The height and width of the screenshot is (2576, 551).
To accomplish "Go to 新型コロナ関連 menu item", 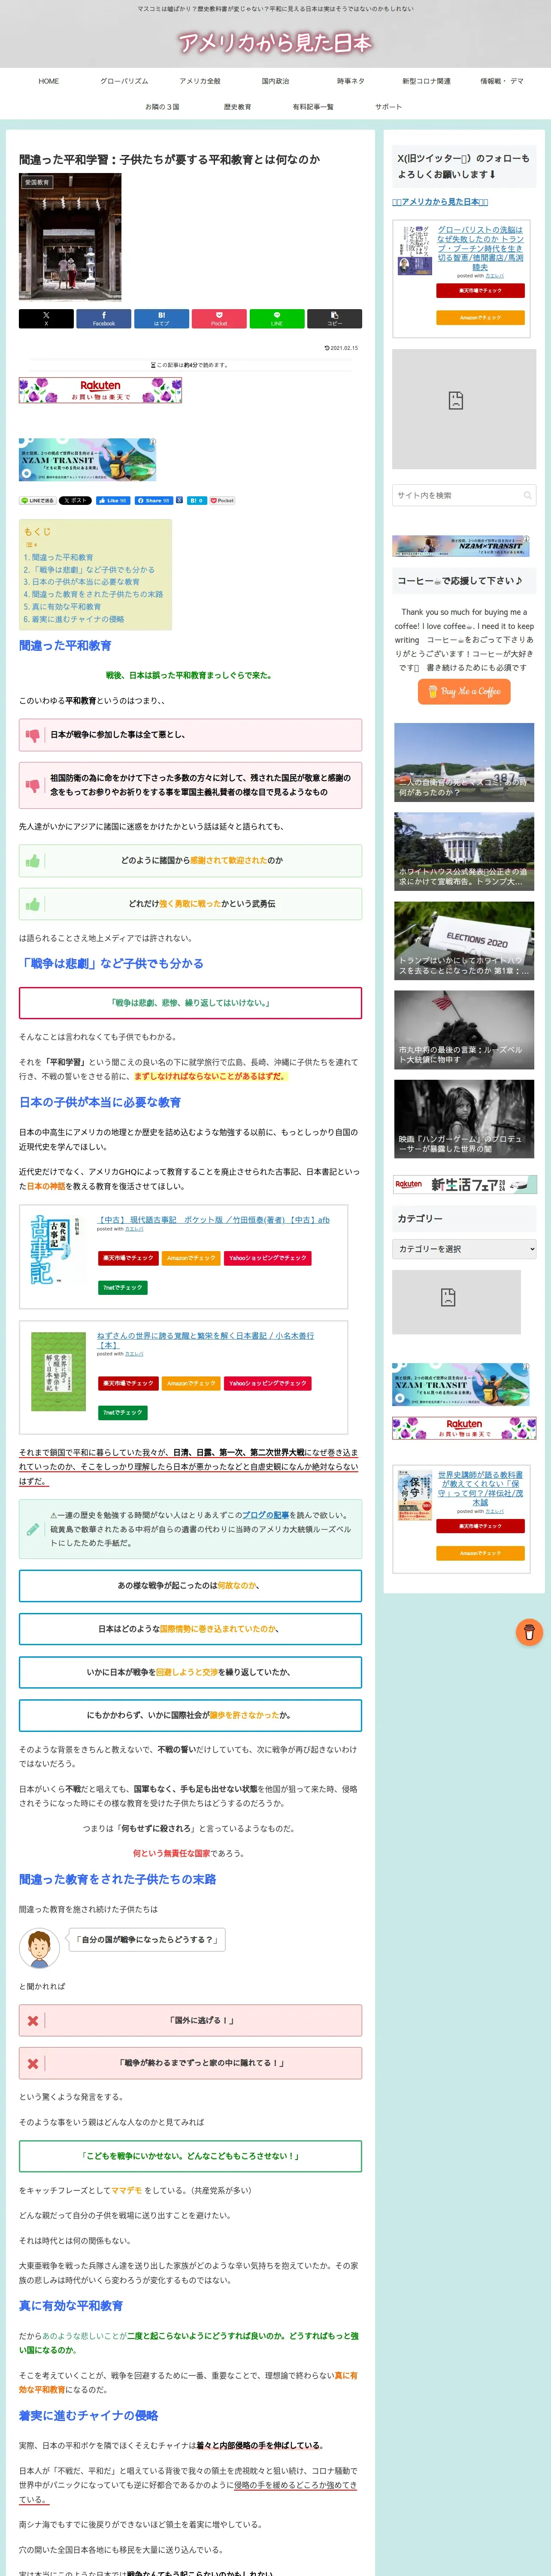I will (x=426, y=81).
